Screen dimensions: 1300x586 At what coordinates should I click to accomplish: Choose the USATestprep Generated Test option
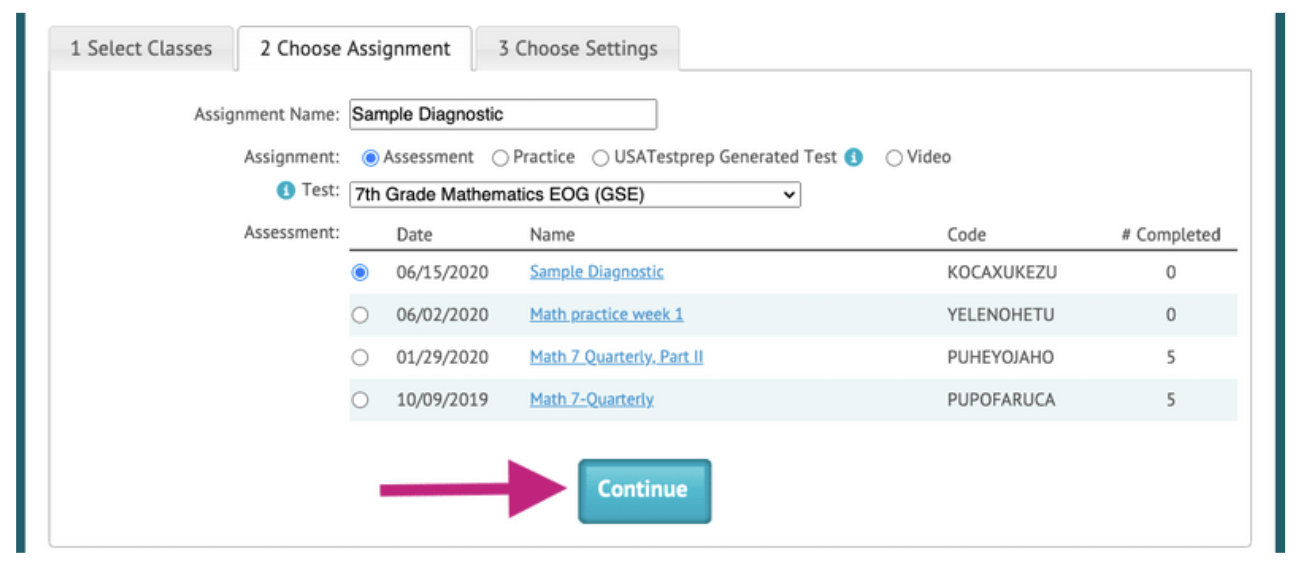[600, 158]
